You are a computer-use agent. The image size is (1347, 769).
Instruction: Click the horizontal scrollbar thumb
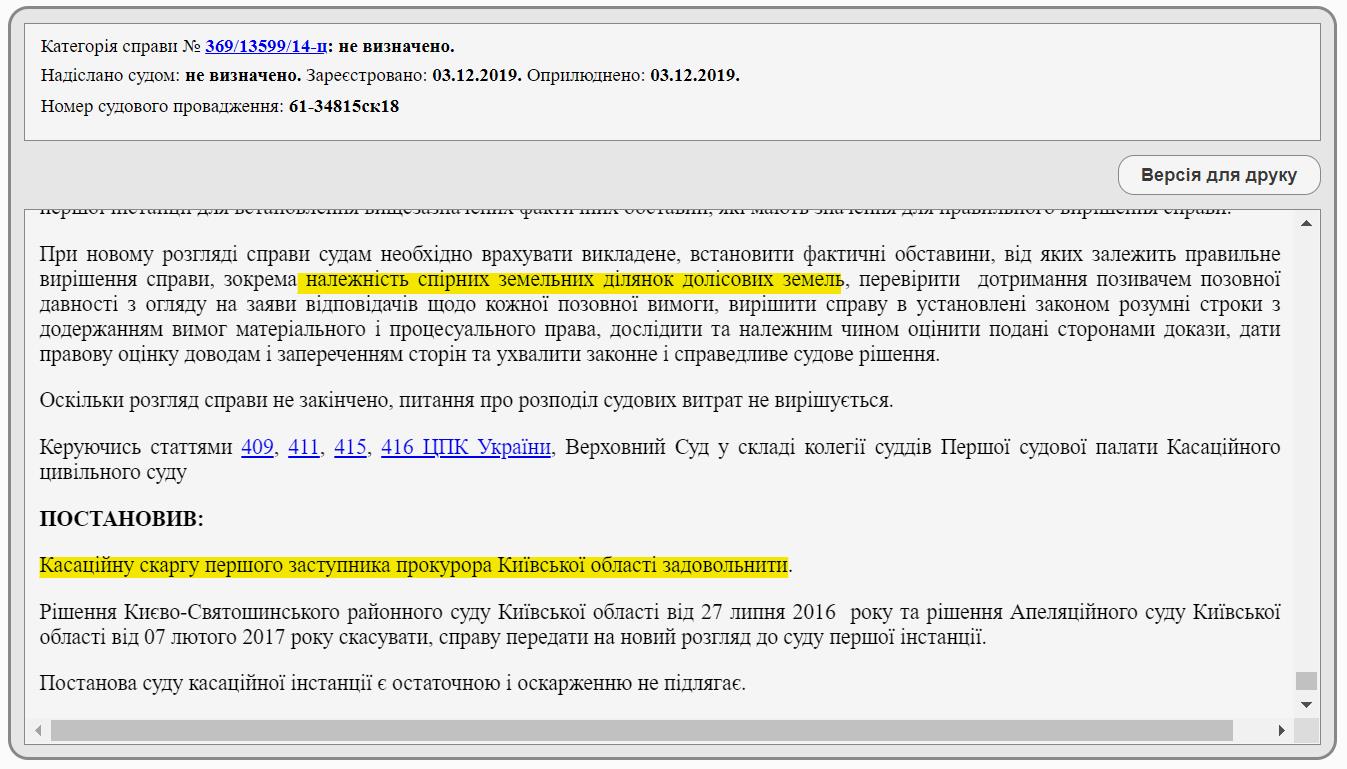tap(640, 731)
